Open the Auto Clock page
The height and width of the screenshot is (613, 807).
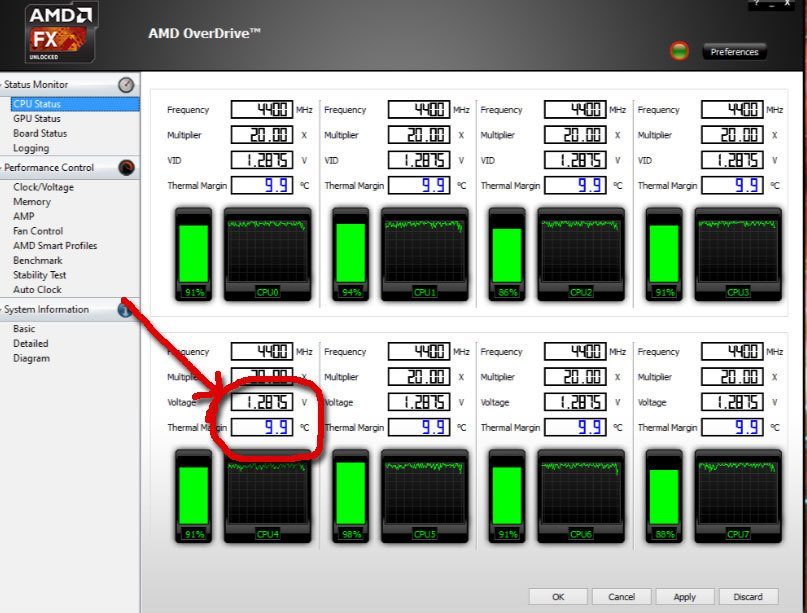pyautogui.click(x=37, y=290)
